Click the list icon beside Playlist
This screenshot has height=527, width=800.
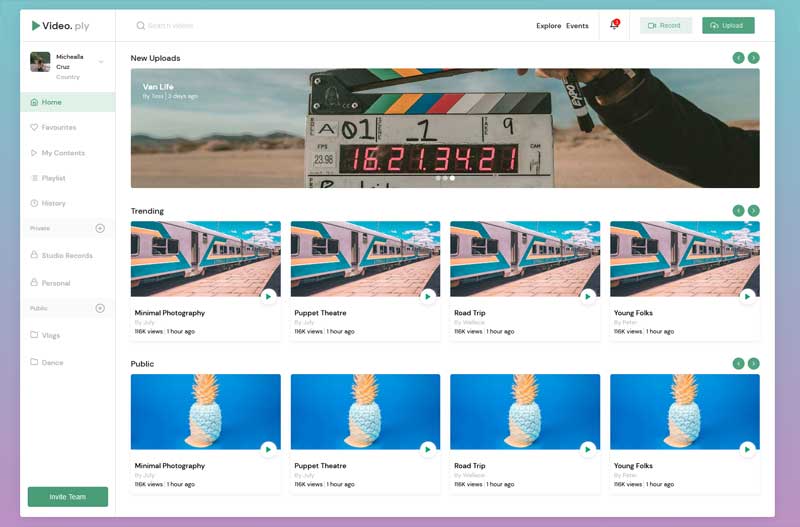coord(34,178)
